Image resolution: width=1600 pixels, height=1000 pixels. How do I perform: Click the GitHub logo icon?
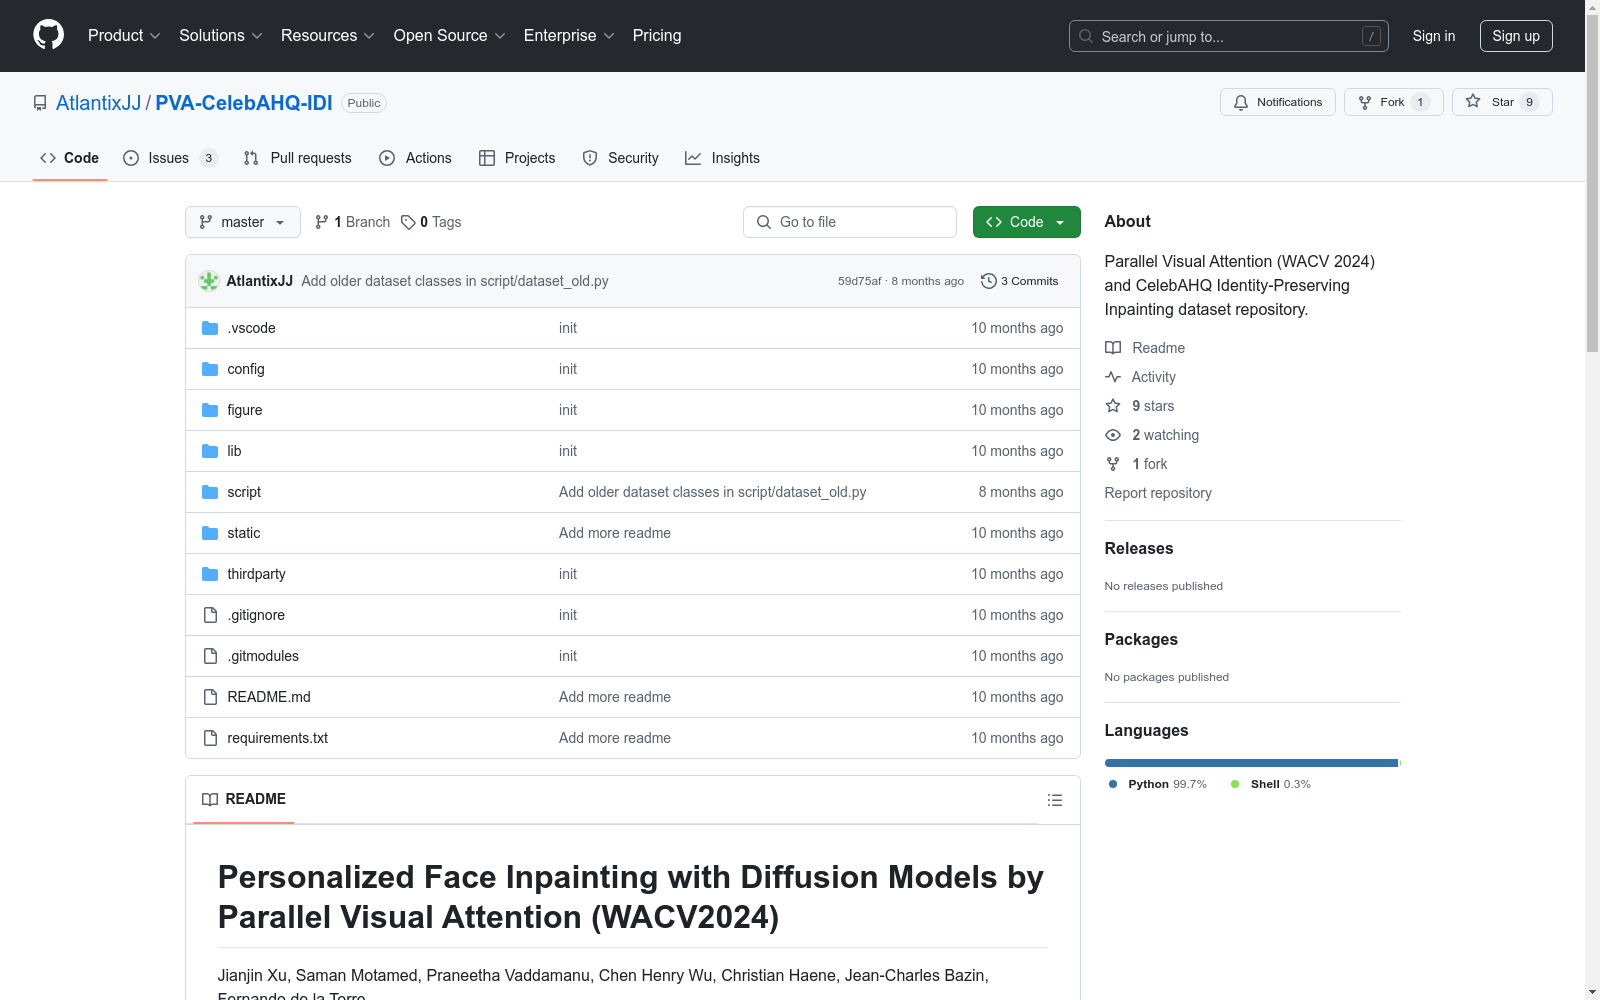(x=48, y=35)
